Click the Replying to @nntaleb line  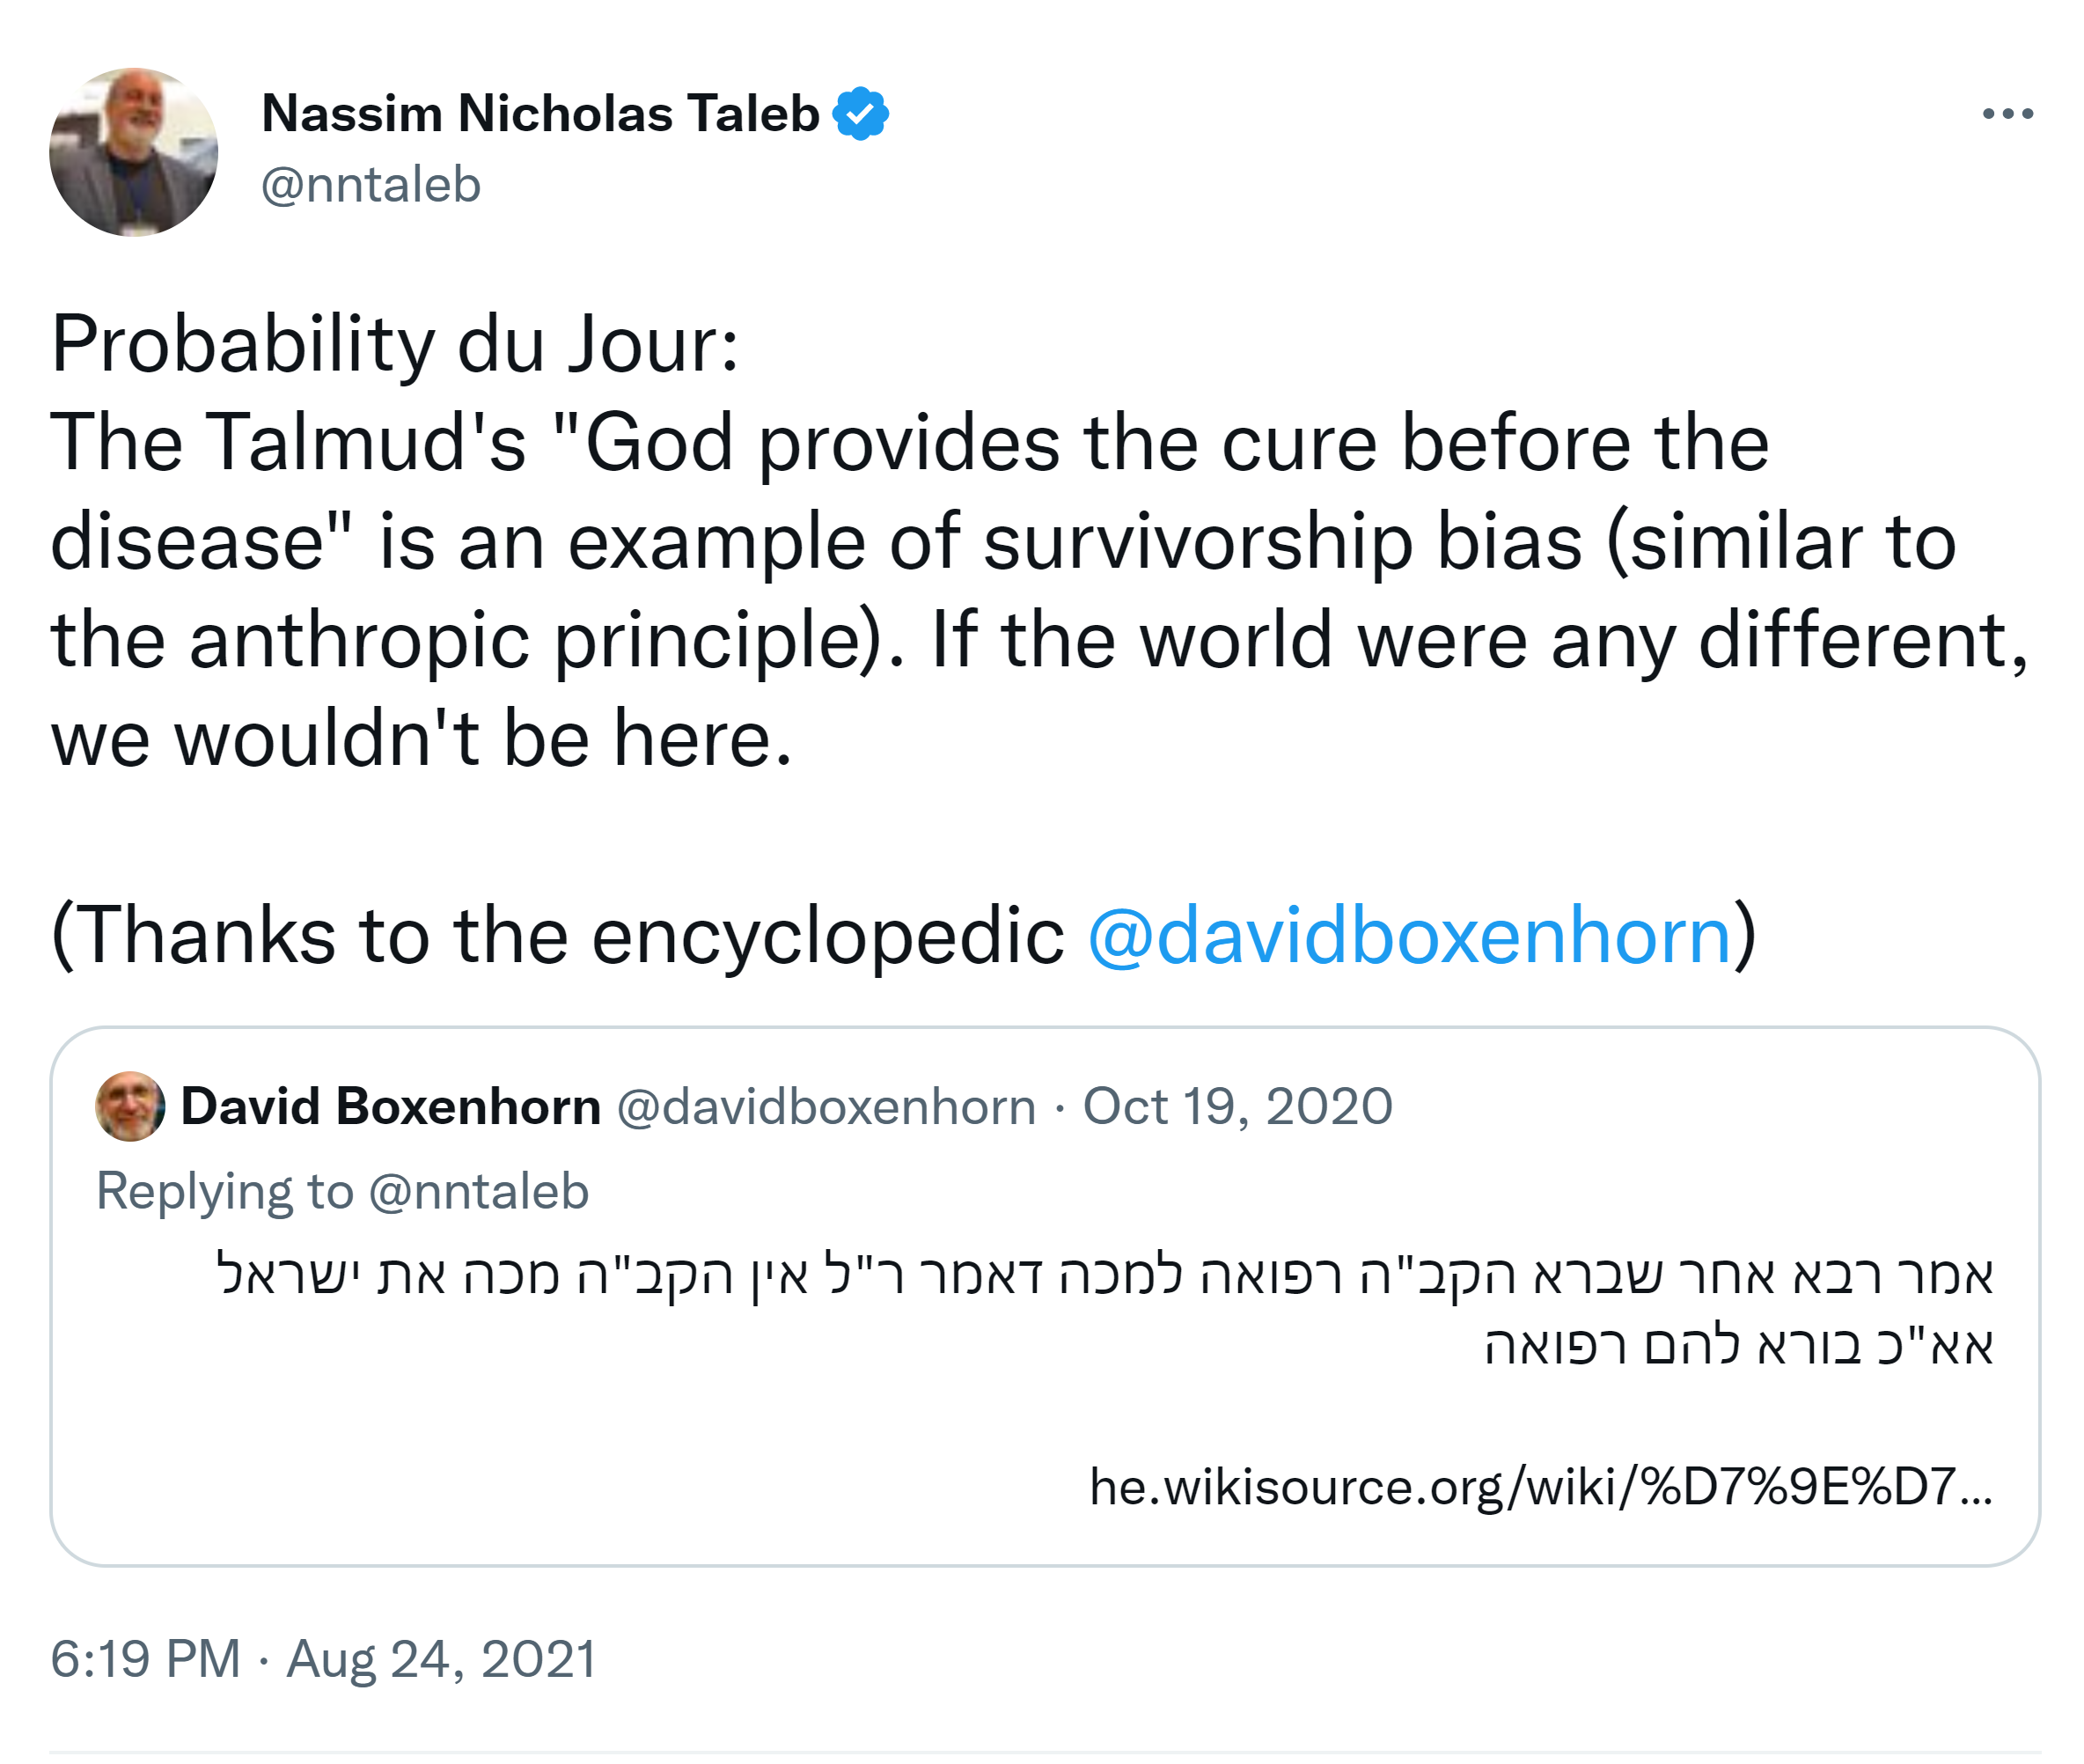click(342, 1191)
